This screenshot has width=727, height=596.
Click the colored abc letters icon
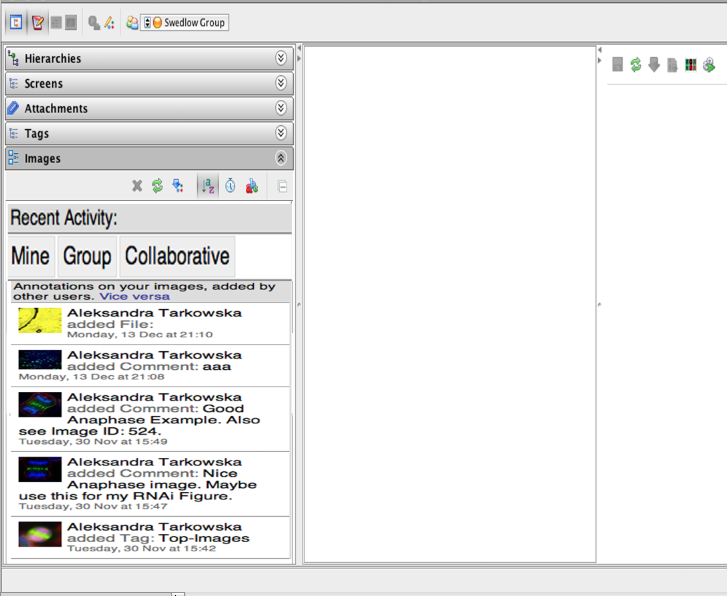click(x=252, y=186)
